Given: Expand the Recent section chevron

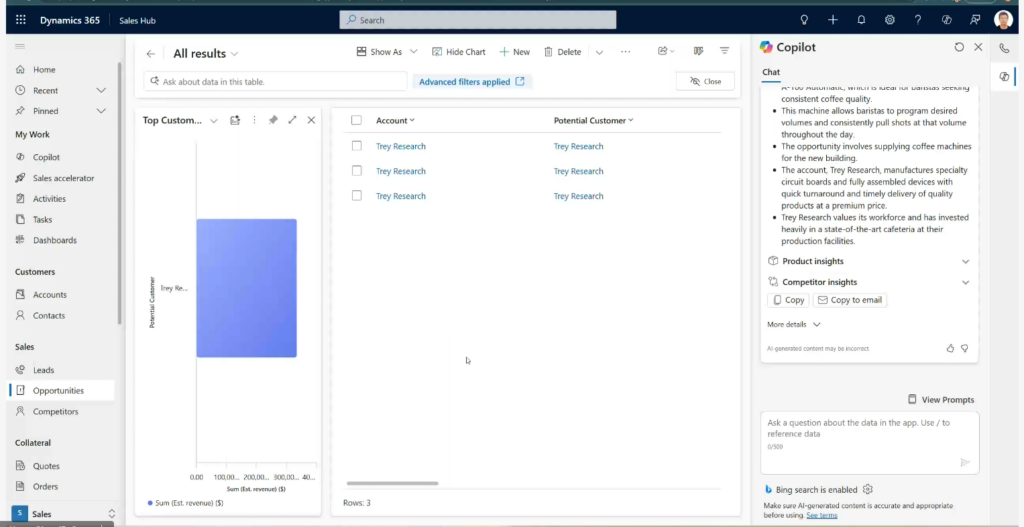Looking at the screenshot, I should click(x=101, y=90).
